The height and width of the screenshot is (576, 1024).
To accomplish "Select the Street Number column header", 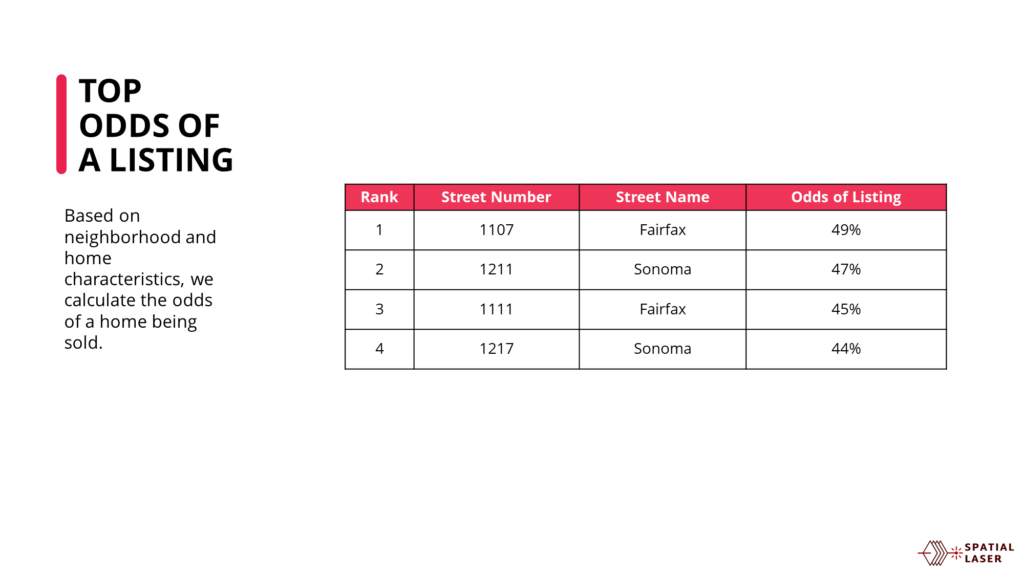I will click(x=496, y=197).
